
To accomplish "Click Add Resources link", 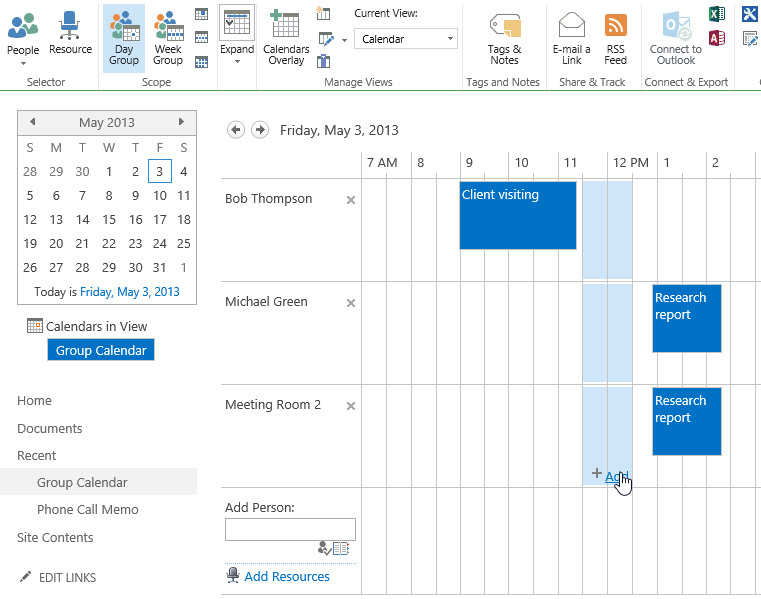I will click(287, 577).
